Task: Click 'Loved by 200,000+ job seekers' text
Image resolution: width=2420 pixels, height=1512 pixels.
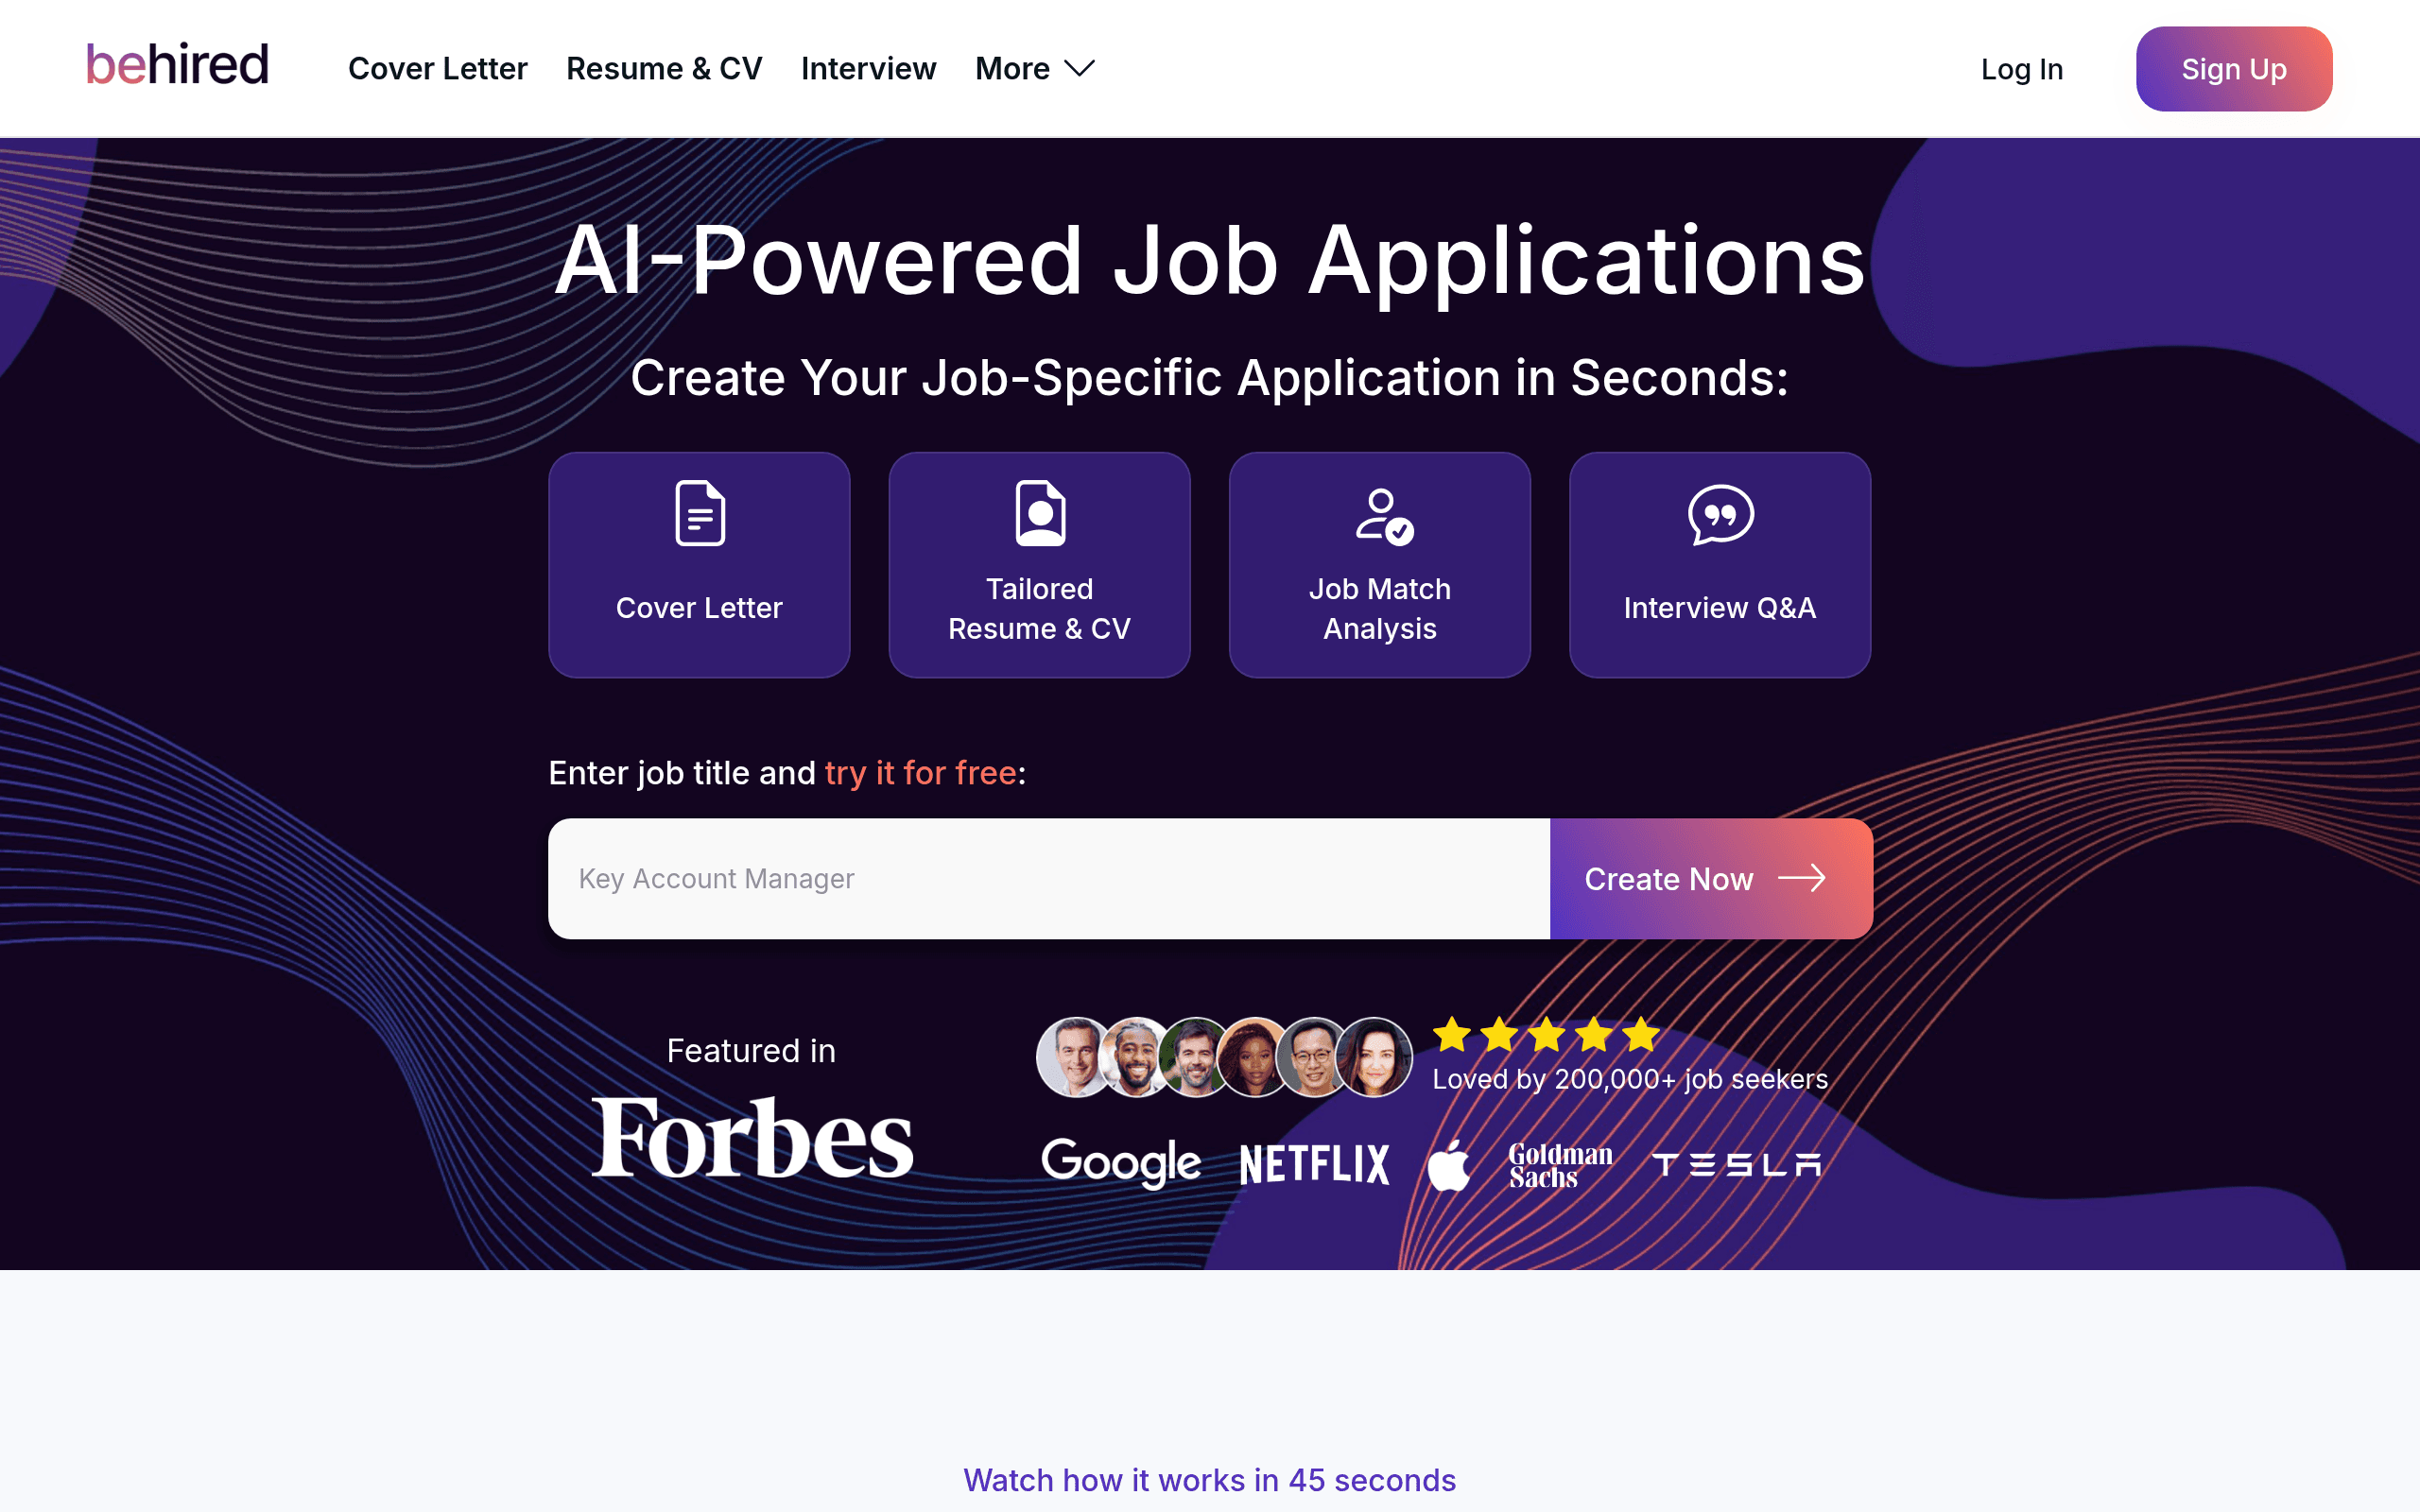Action: pos(1630,1079)
